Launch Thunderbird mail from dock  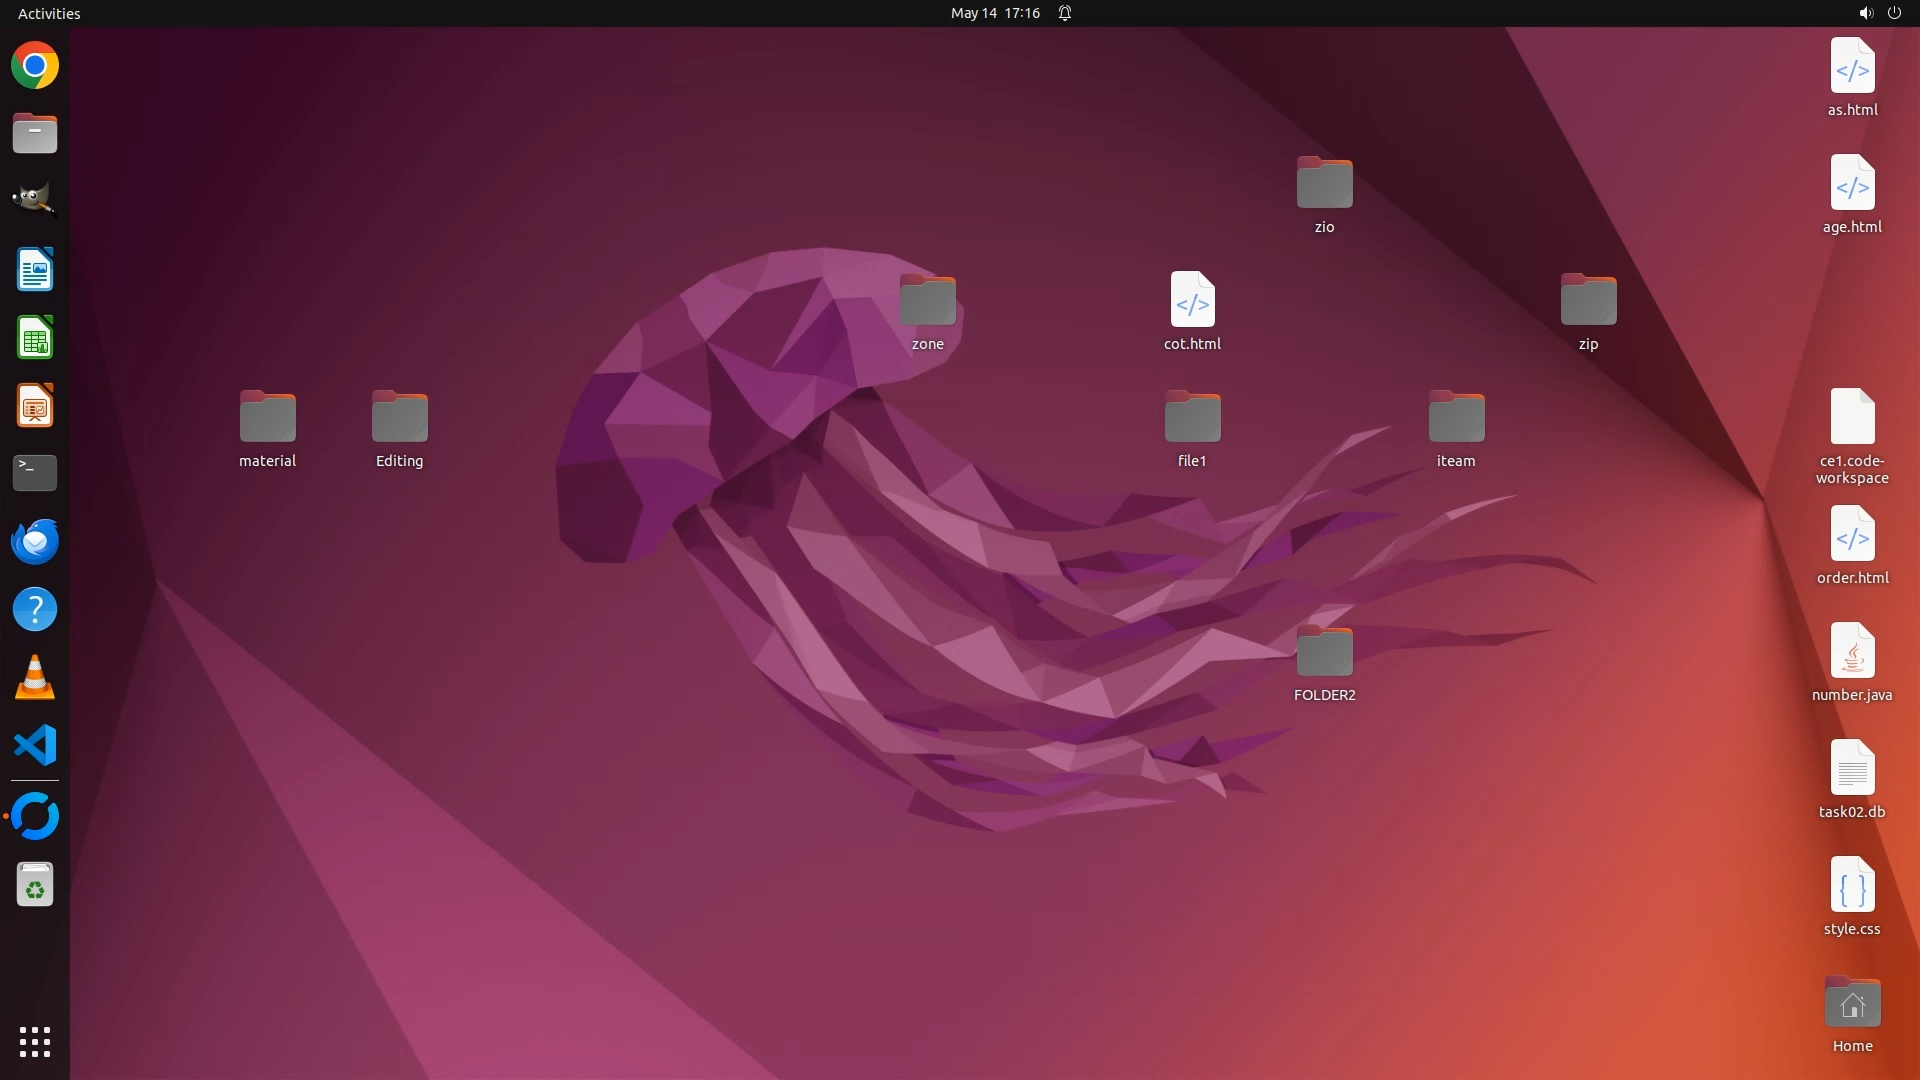pos(35,542)
